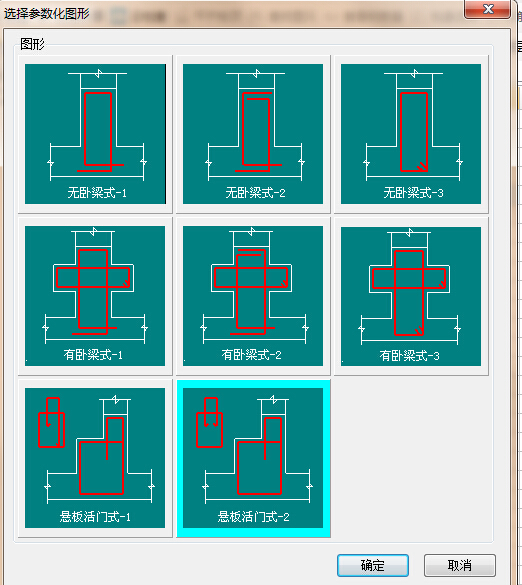Select the 无卧梁式-3 diagram thumbnail

click(x=411, y=134)
